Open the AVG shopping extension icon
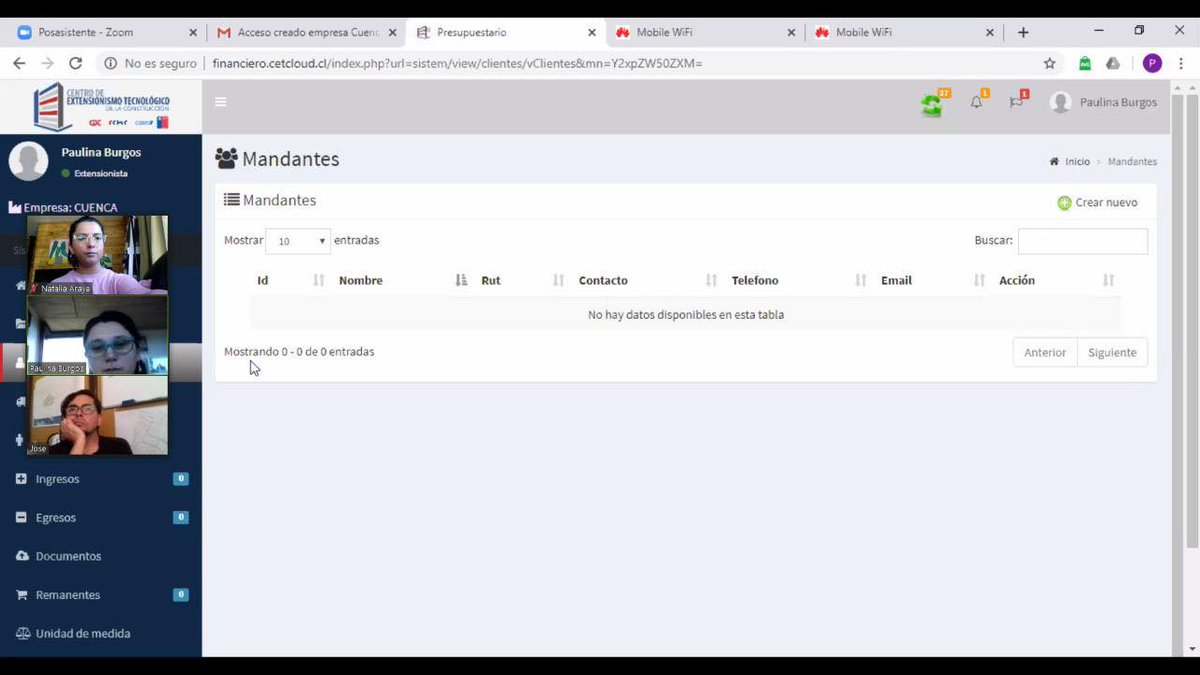This screenshot has height=675, width=1200. (x=1085, y=63)
